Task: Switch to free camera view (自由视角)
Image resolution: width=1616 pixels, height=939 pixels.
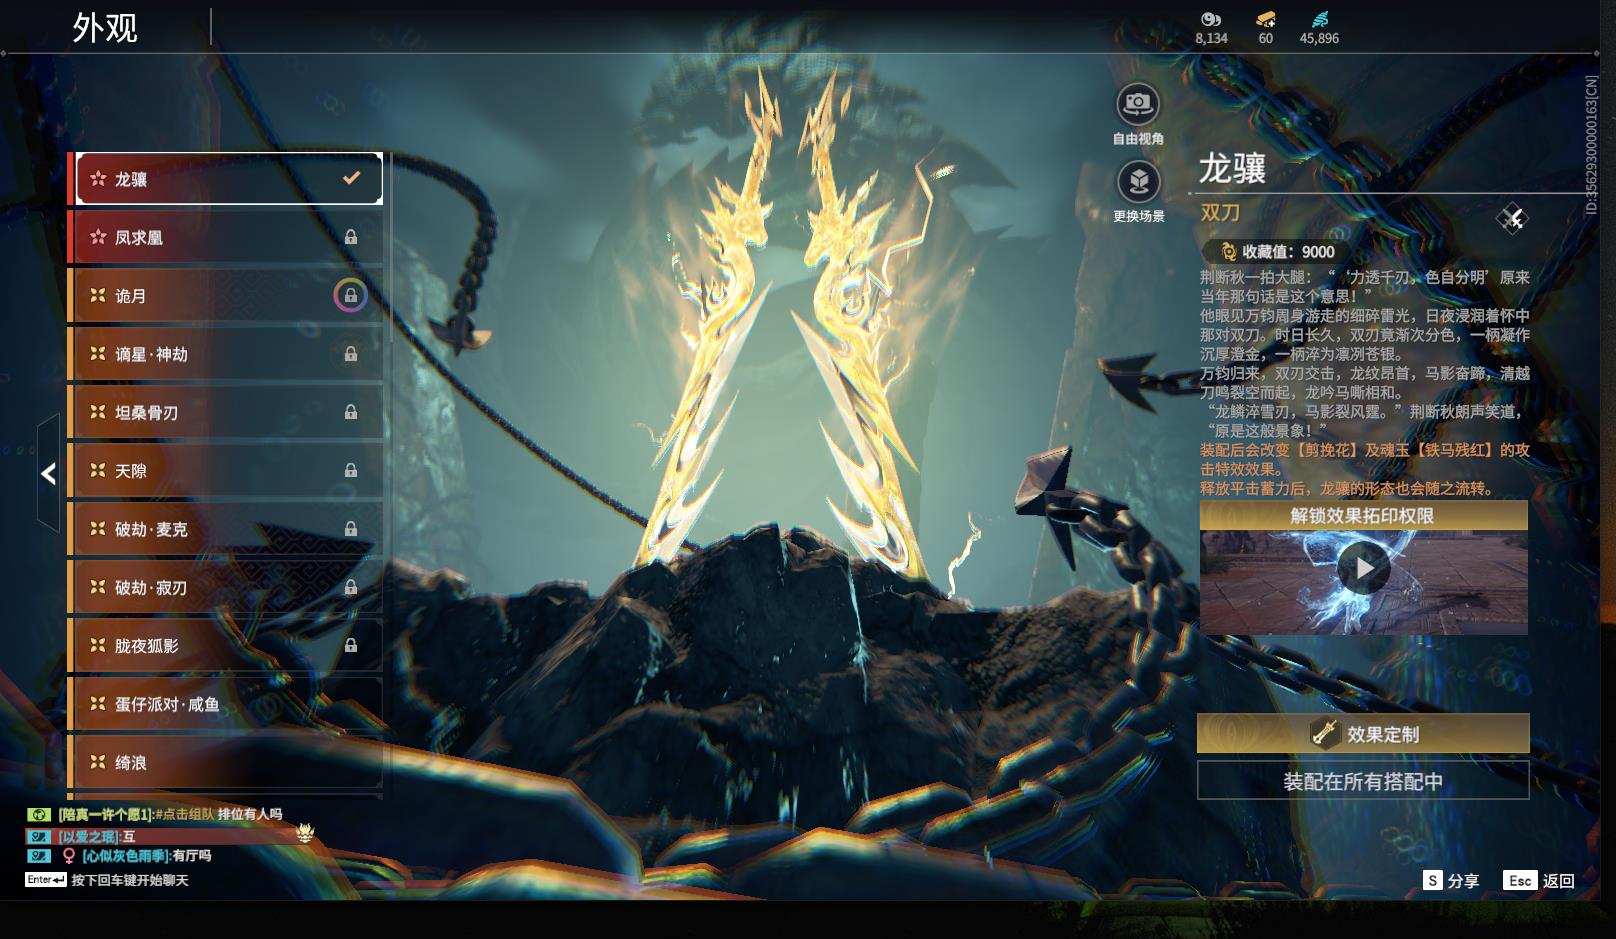Action: pos(1138,103)
